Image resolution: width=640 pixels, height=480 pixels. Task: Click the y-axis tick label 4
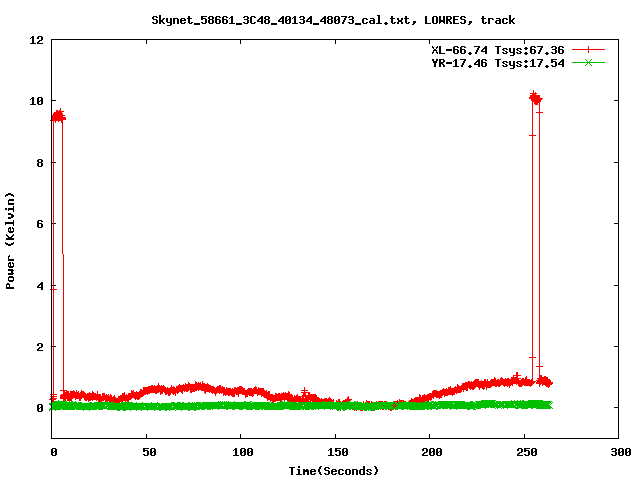(x=40, y=286)
